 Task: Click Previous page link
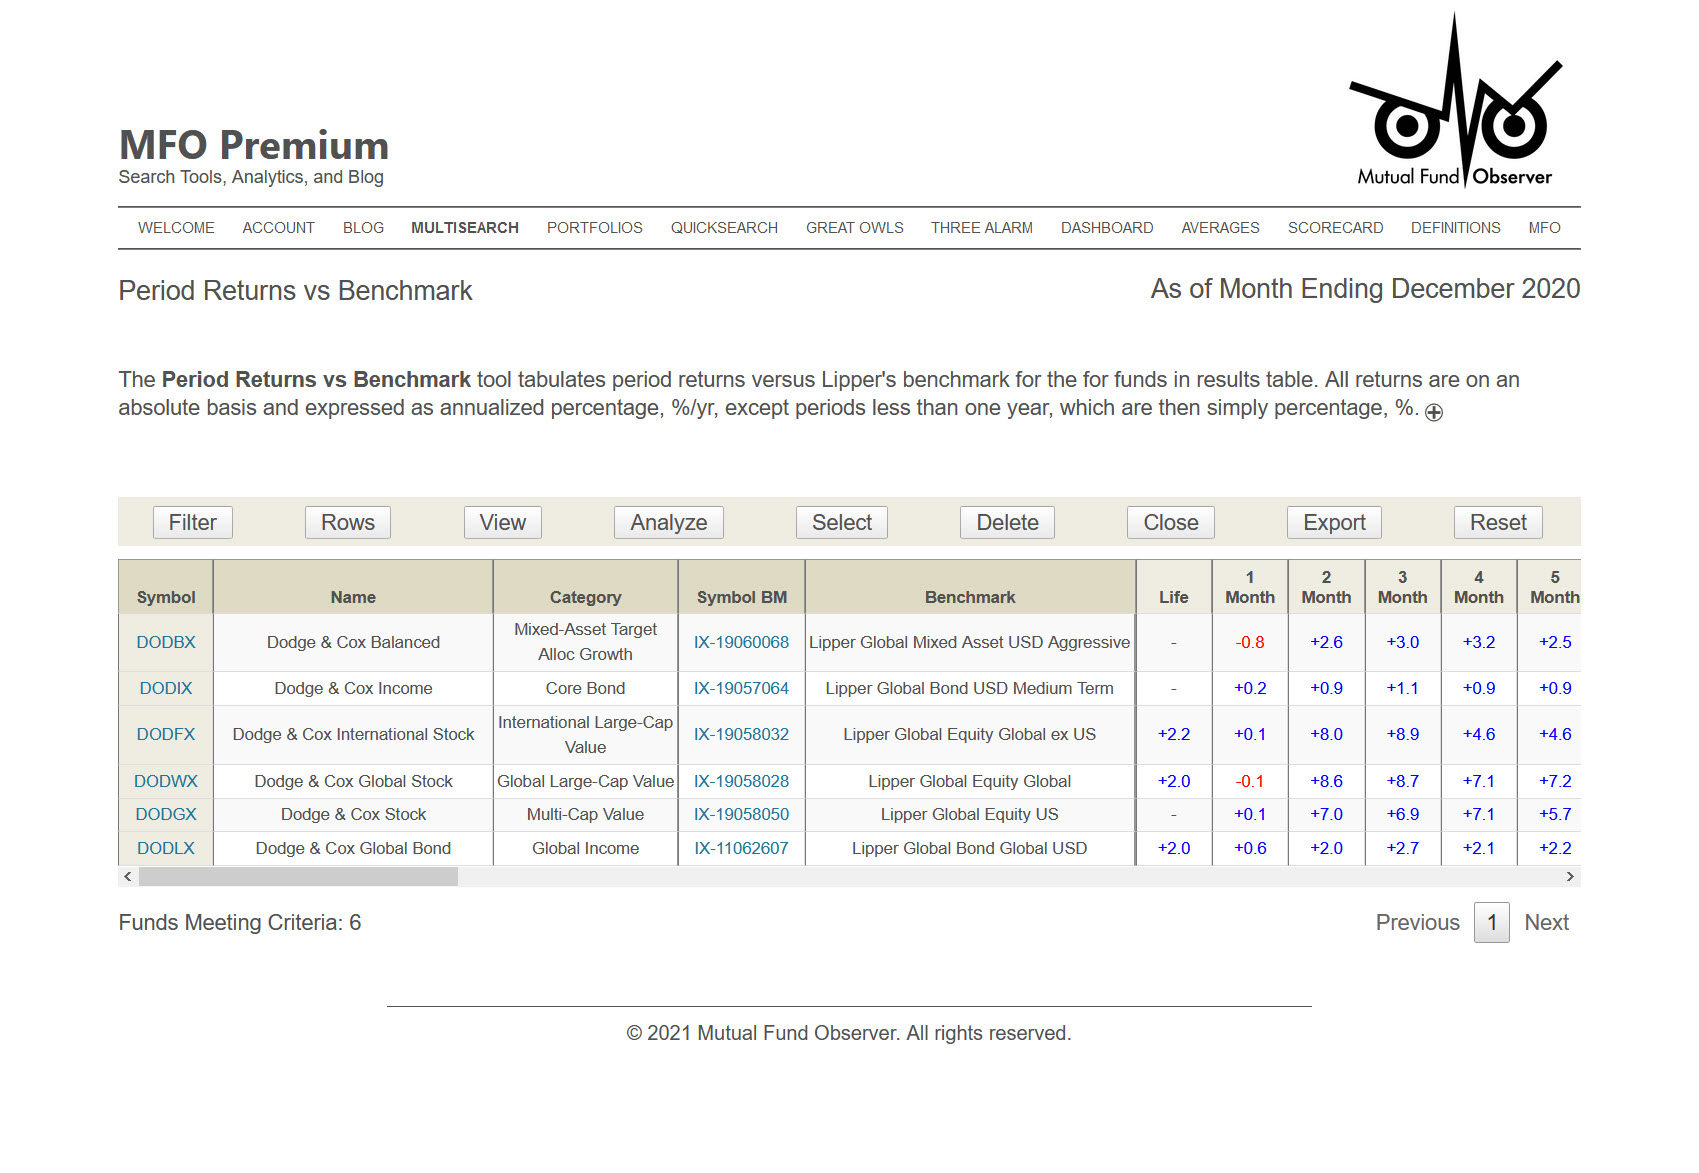pyautogui.click(x=1418, y=923)
